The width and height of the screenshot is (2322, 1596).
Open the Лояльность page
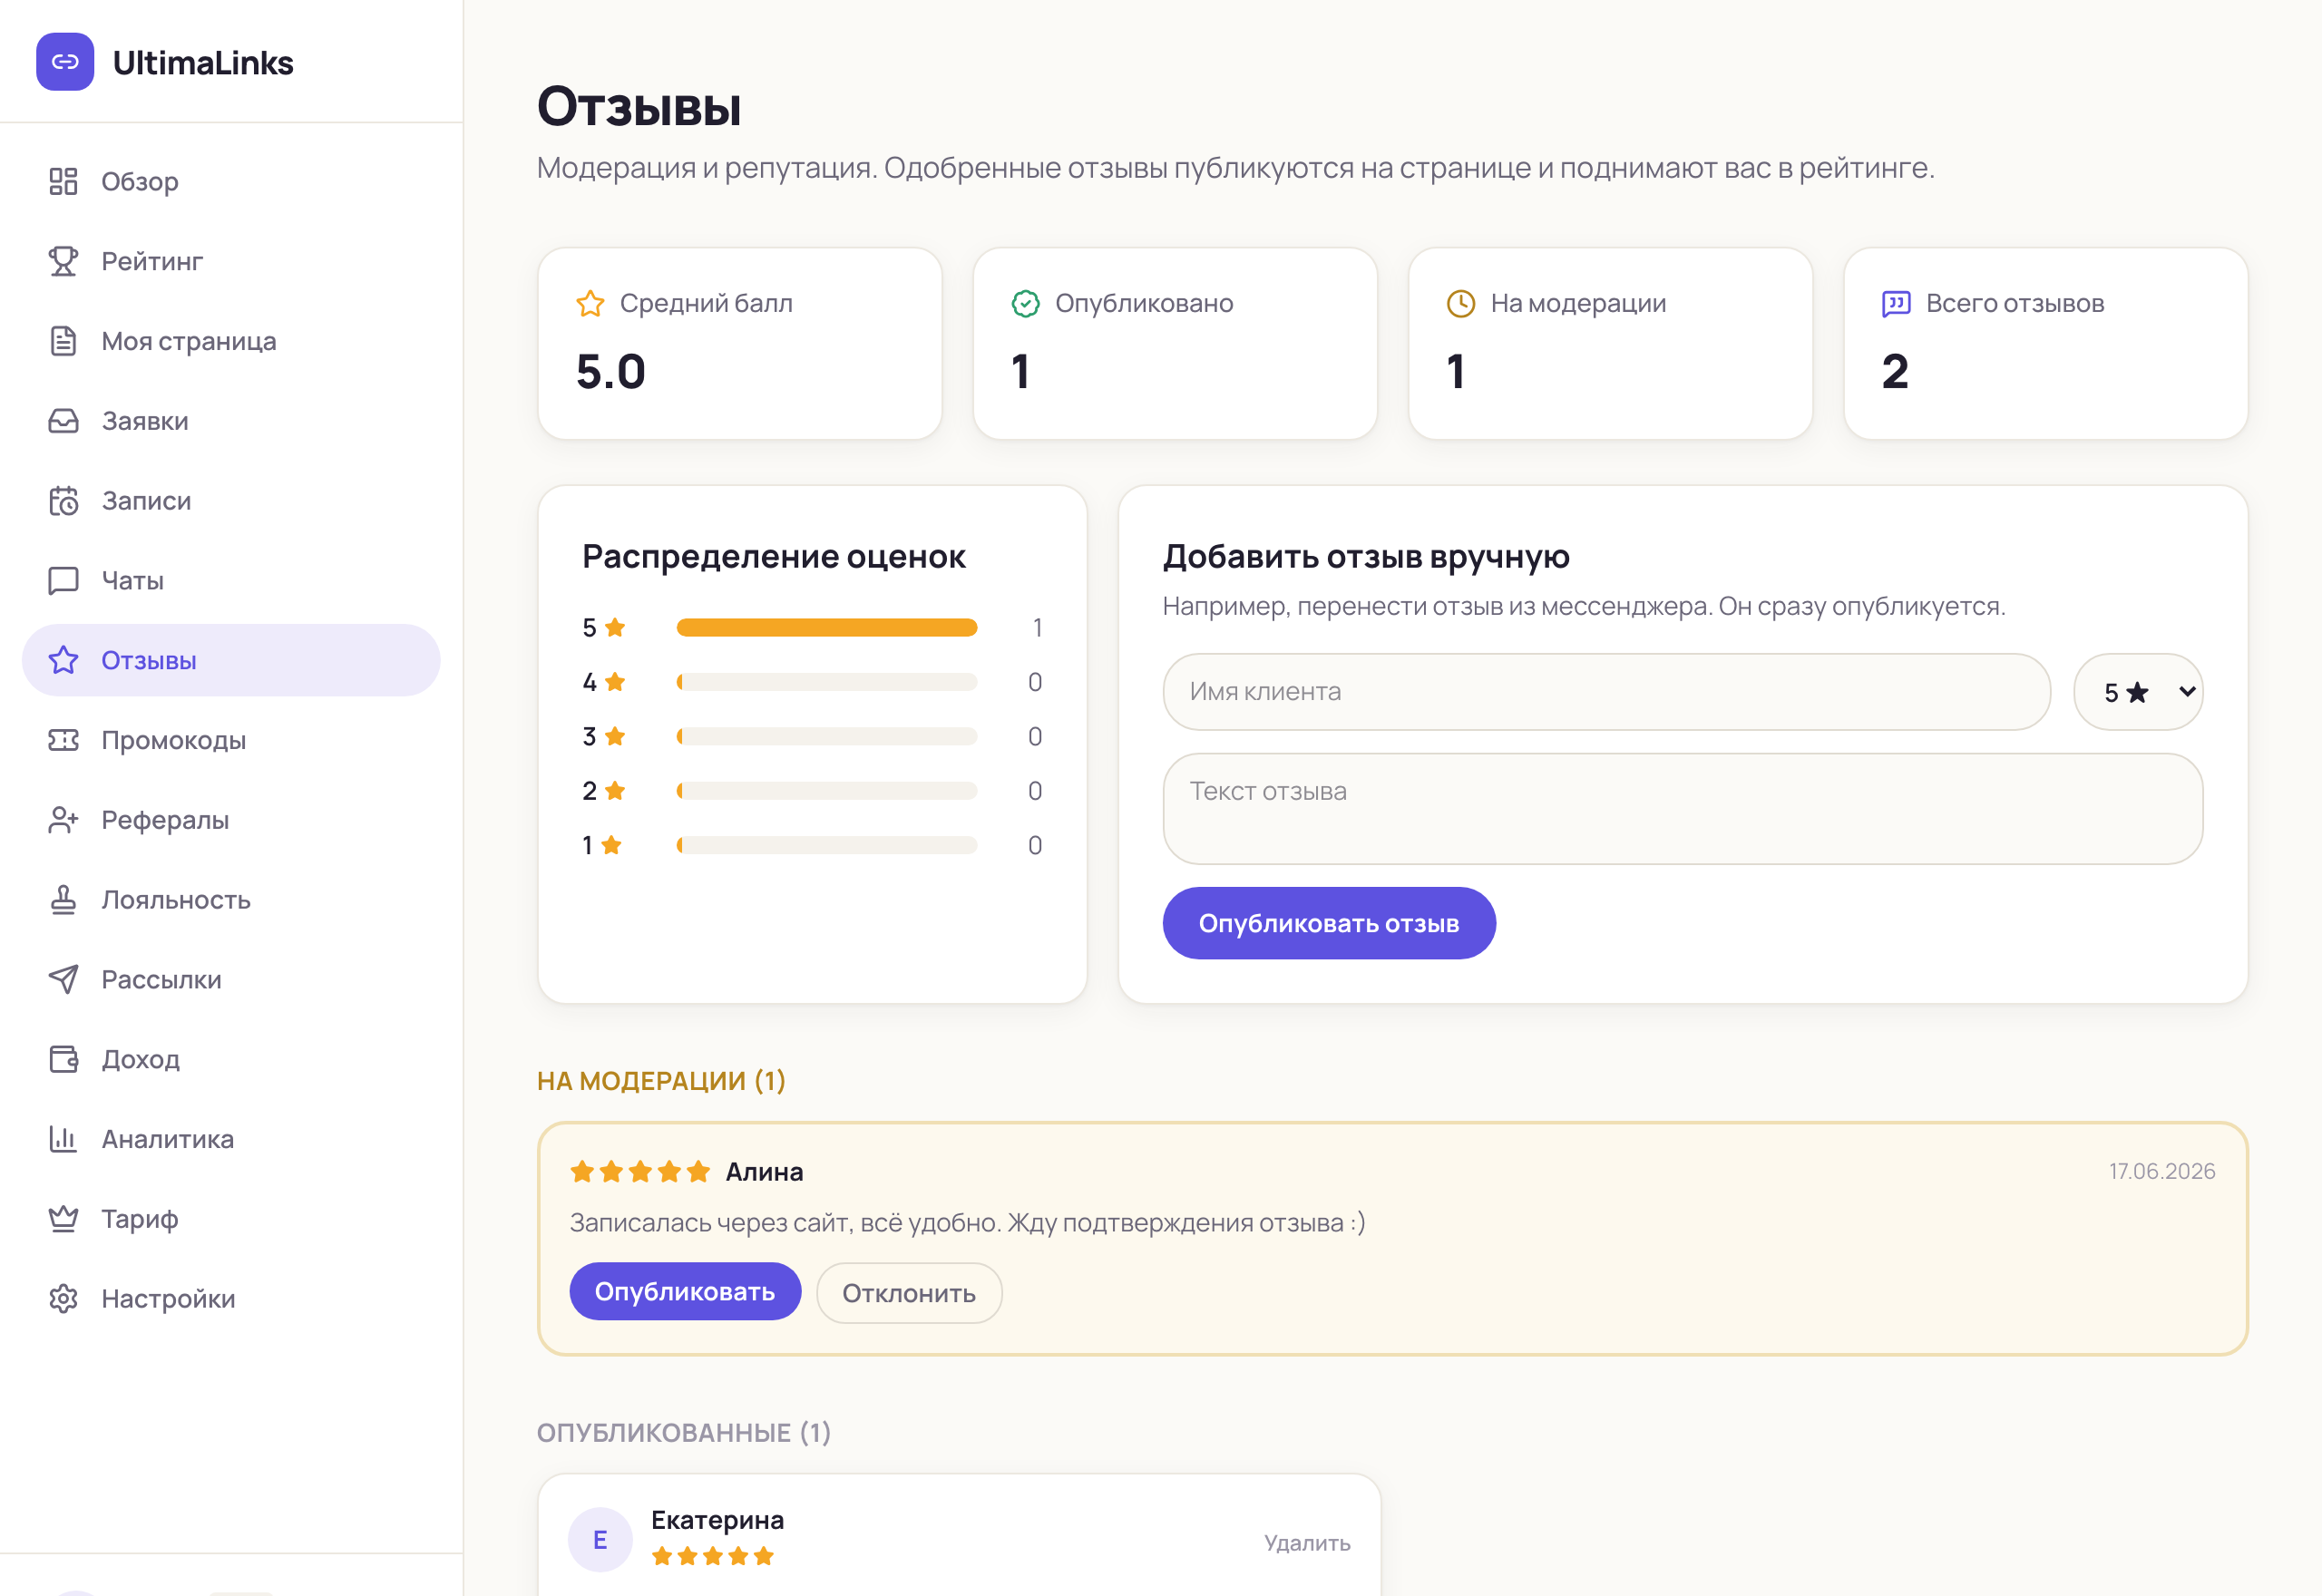pos(231,900)
